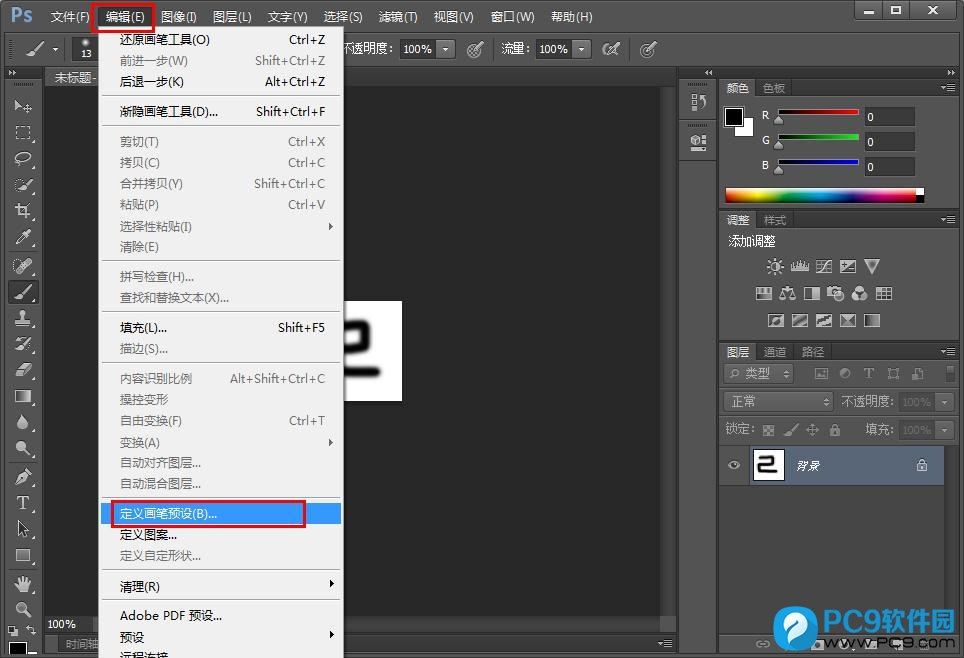Toggle lock image pixels
The width and height of the screenshot is (964, 658).
pyautogui.click(x=791, y=430)
